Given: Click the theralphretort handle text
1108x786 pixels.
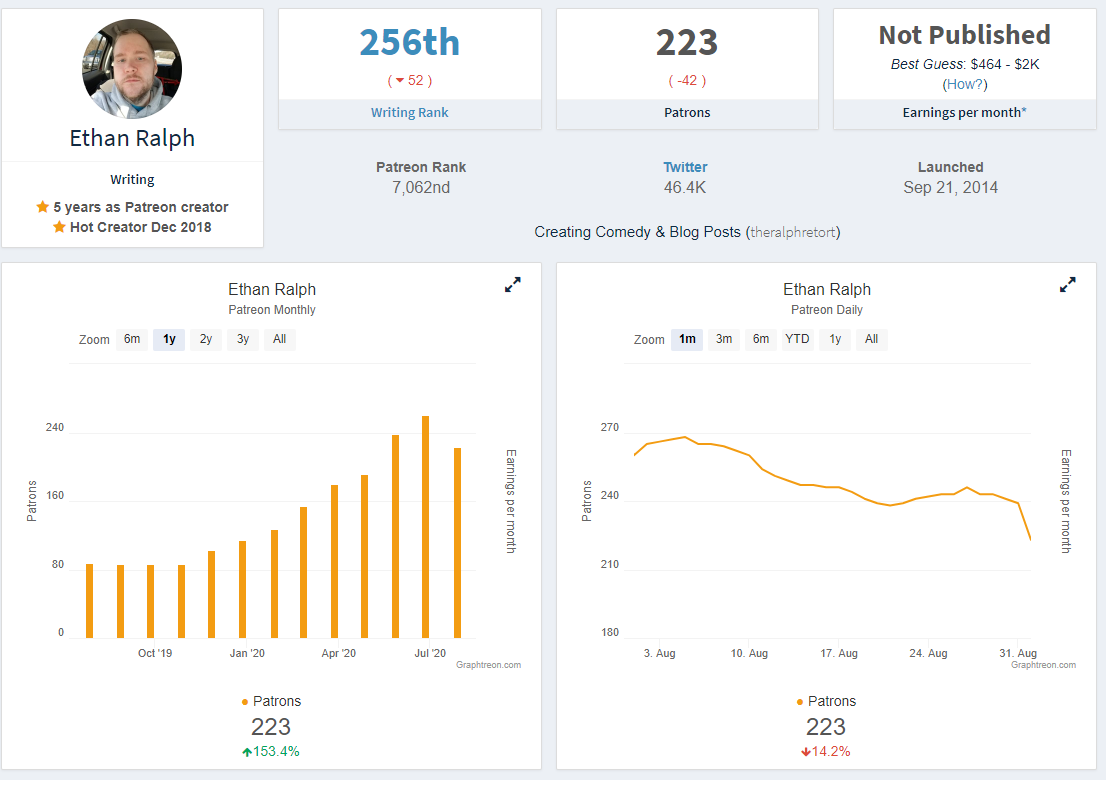Looking at the screenshot, I should pyautogui.click(x=794, y=233).
